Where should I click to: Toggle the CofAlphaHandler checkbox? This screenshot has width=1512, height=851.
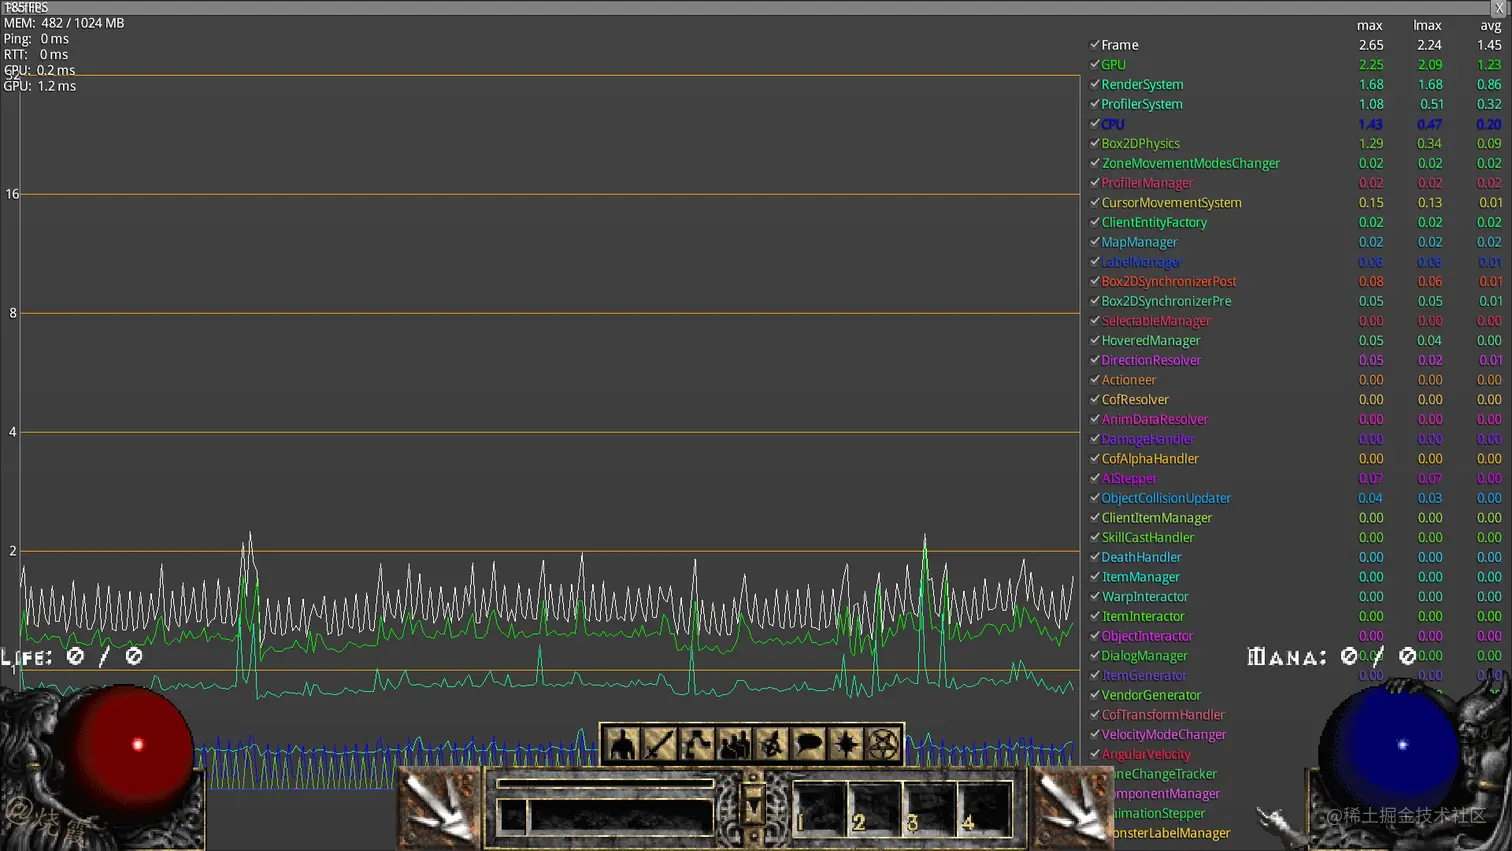1095,459
